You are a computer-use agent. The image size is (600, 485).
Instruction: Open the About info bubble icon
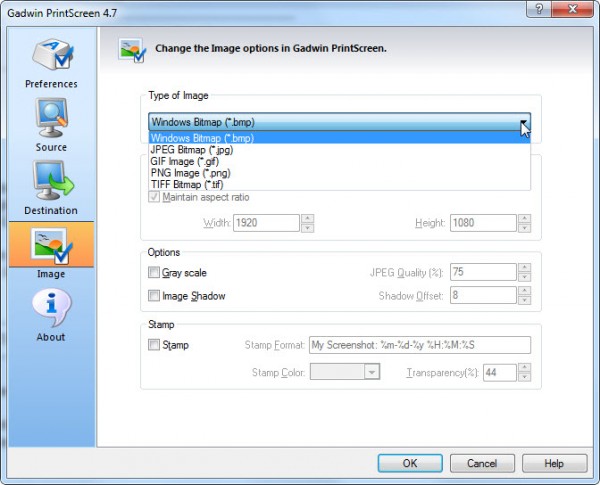click(x=50, y=308)
